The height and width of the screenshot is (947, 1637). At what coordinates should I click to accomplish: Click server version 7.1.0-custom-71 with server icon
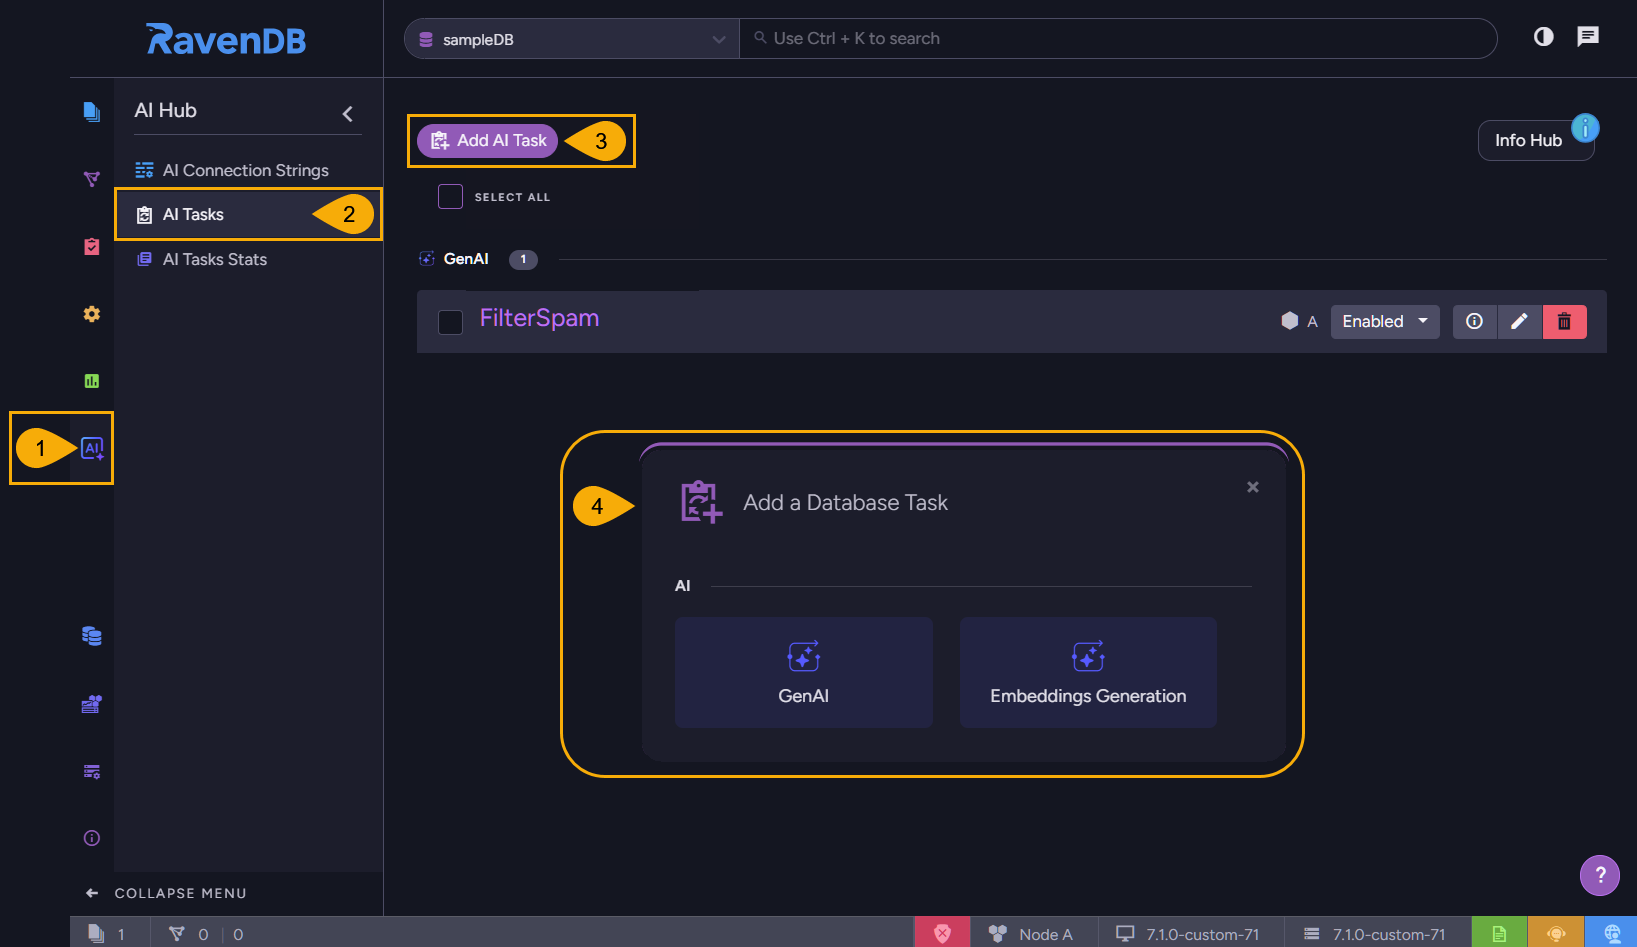tap(1376, 933)
